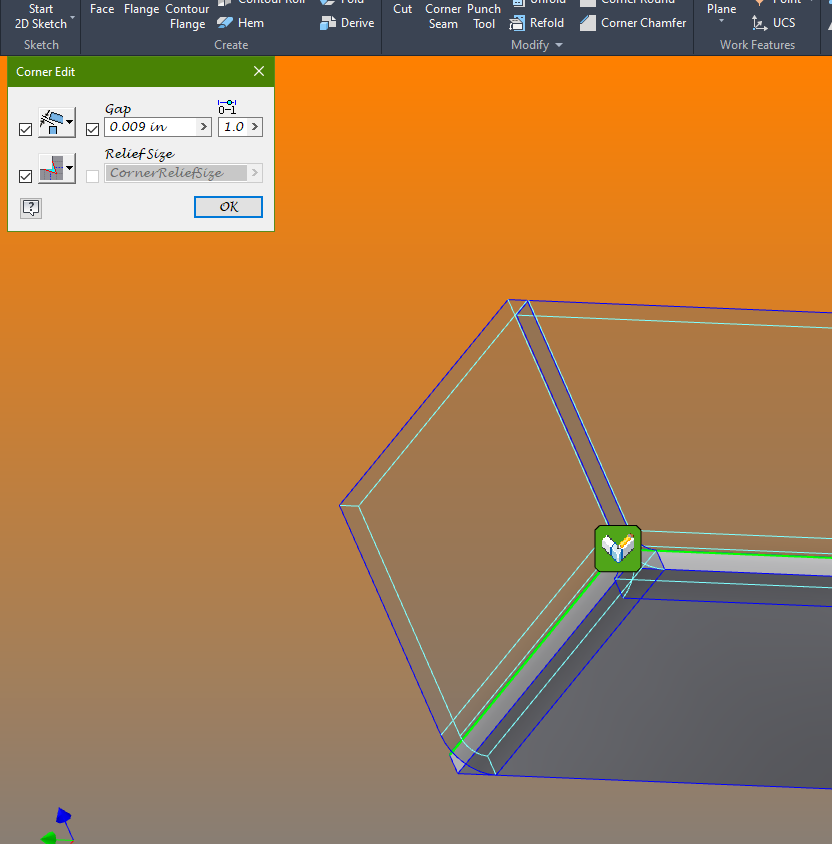Select the Refold tool
This screenshot has height=844, width=832.
pos(537,22)
